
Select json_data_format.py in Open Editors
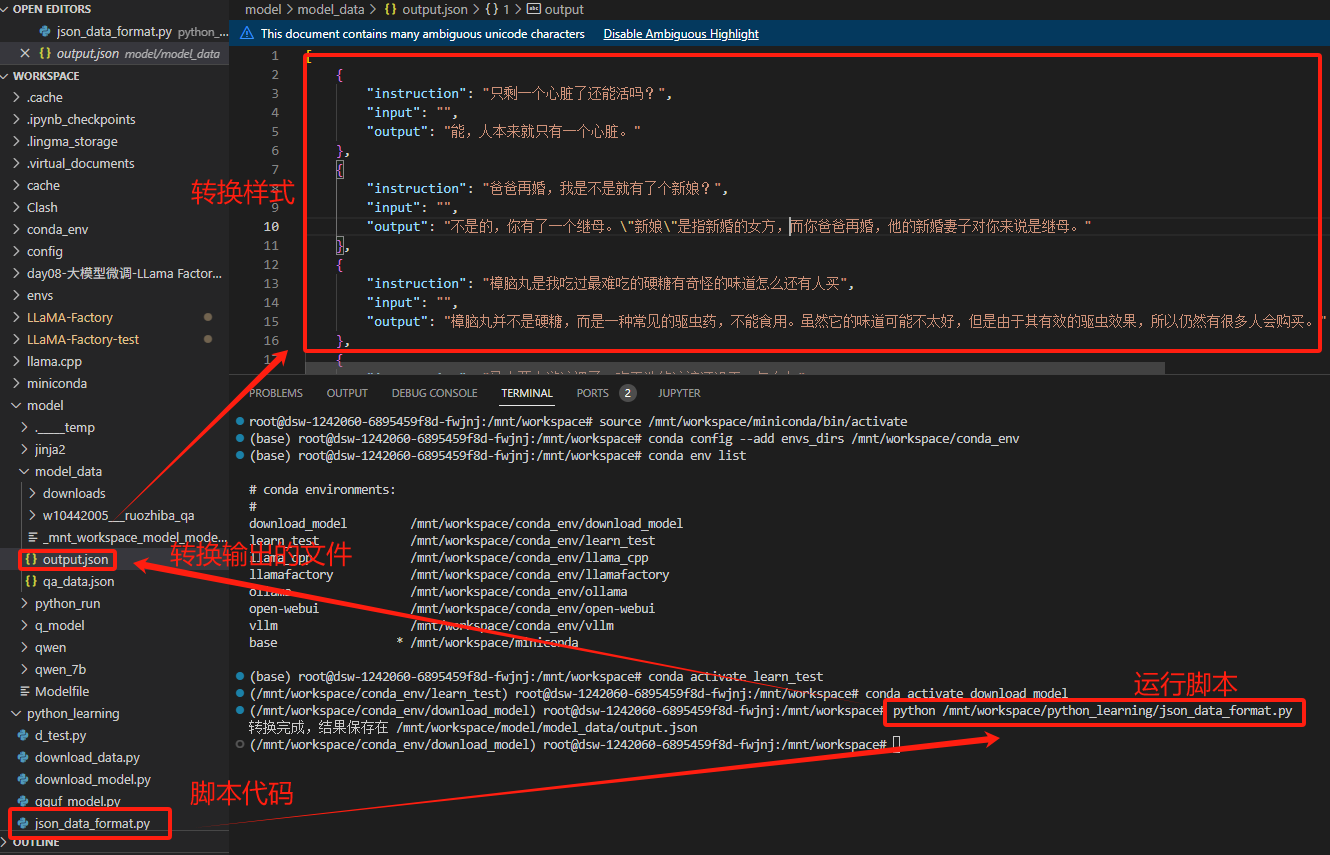(x=115, y=31)
